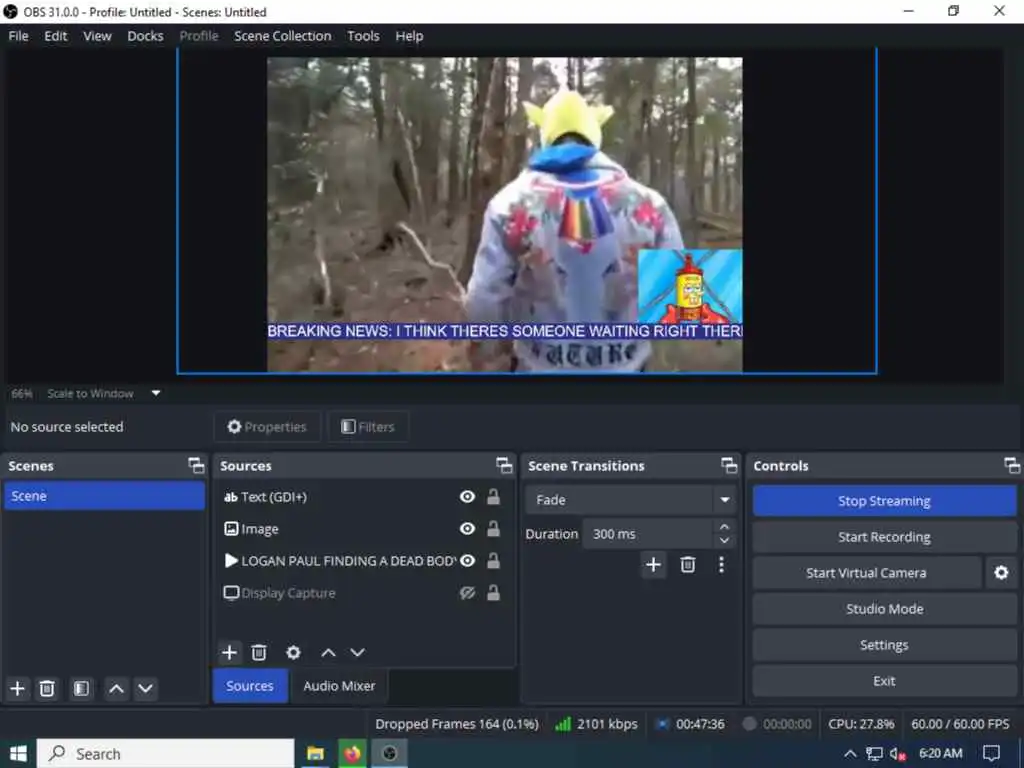
Task: Move source down arrow
Action: pos(357,652)
